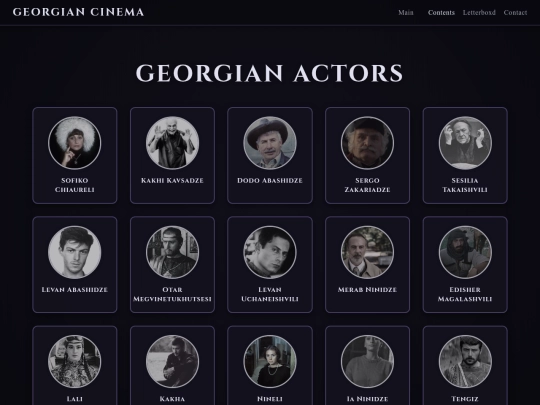Click the Georgian Cinema site logo
This screenshot has height=405, width=540.
click(x=79, y=12)
